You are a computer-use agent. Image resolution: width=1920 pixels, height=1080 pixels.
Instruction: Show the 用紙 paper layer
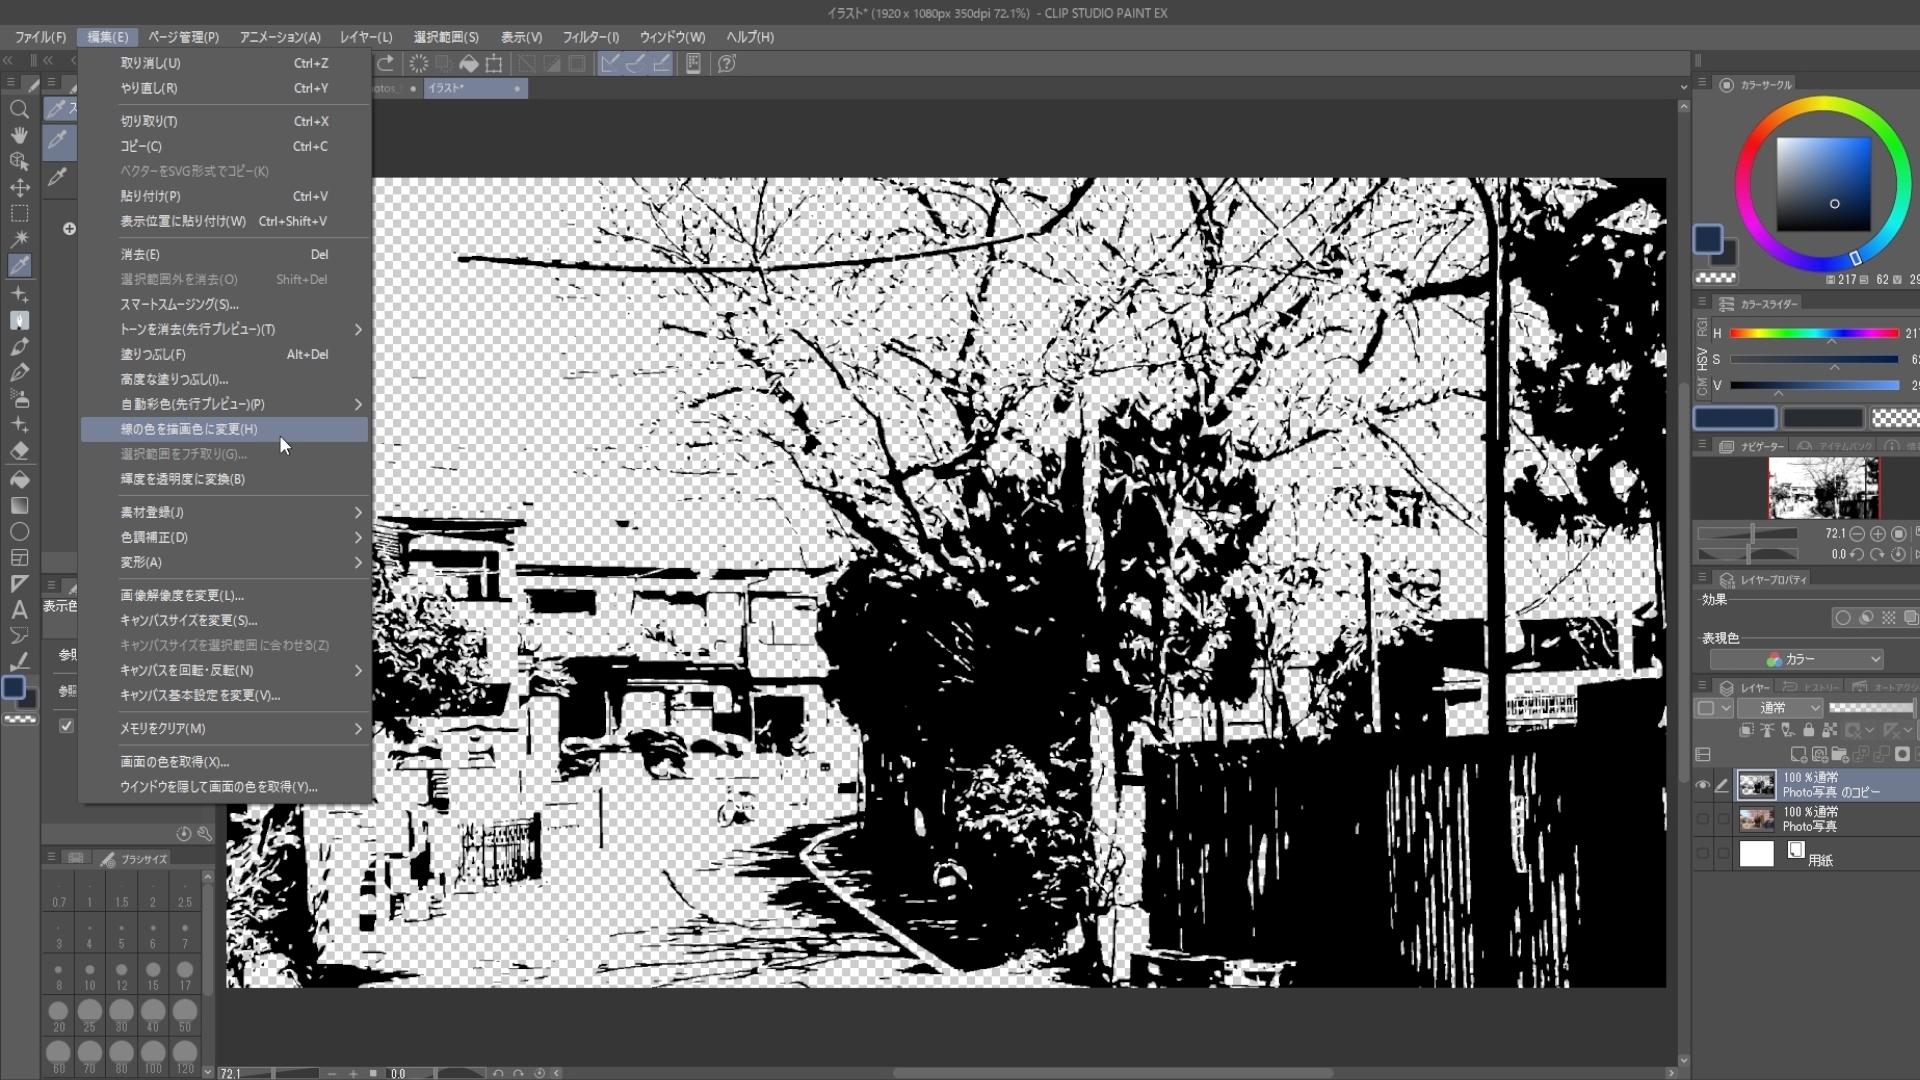pos(1702,854)
